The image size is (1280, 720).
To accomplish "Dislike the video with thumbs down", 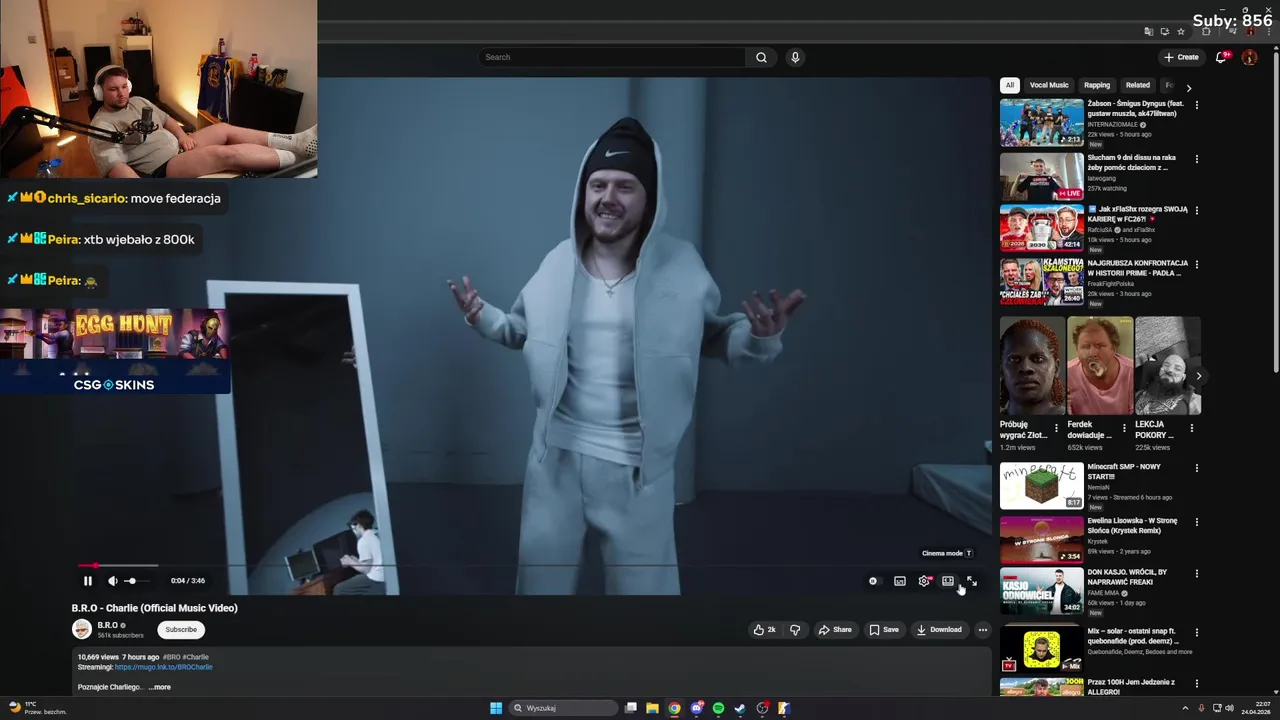I will [x=795, y=630].
